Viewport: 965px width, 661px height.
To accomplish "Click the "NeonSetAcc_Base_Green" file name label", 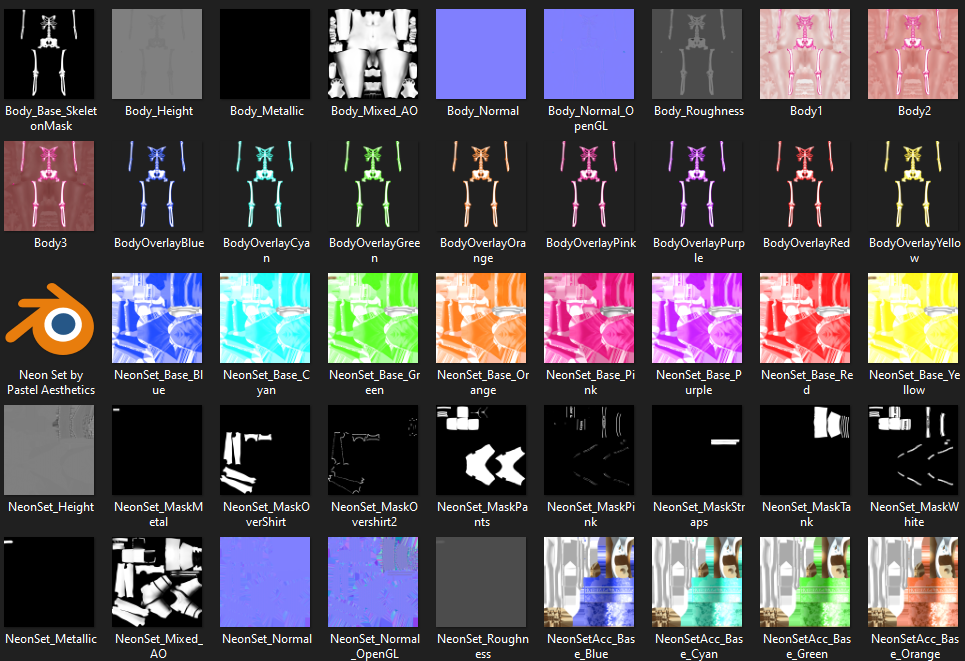I will pos(807,646).
